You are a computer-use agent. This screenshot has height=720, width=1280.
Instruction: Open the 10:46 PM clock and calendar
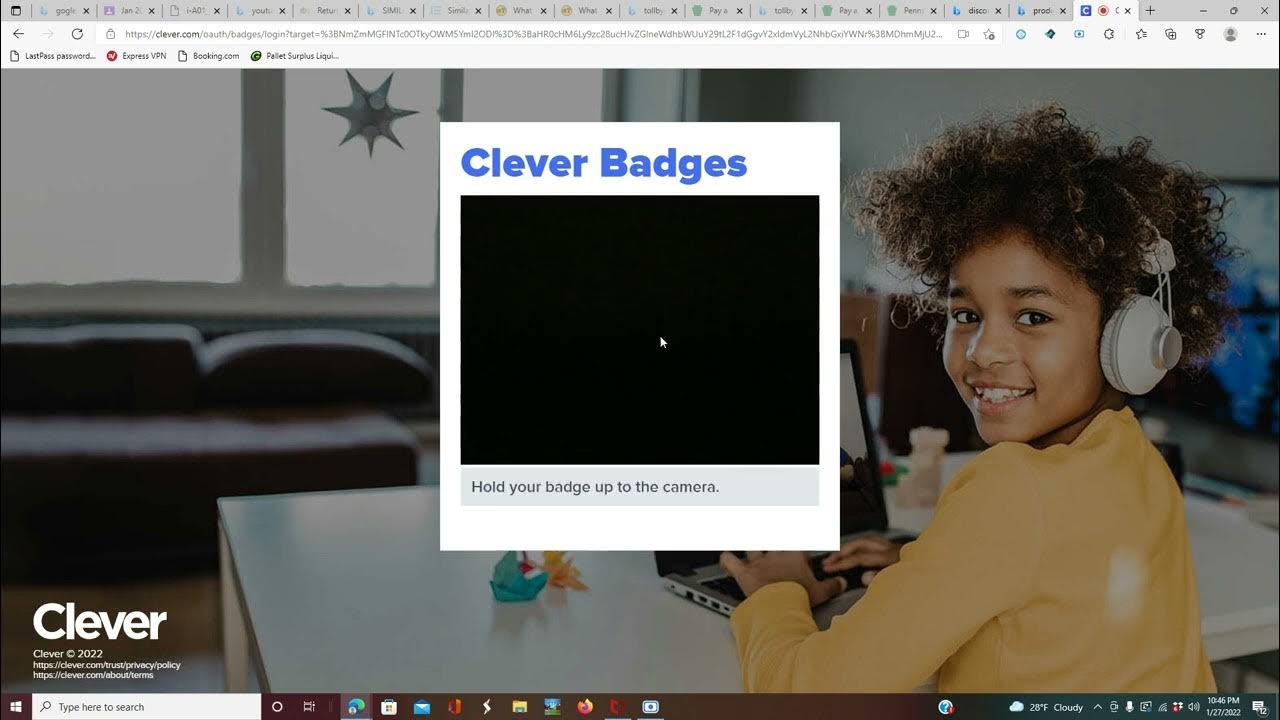click(x=1224, y=707)
